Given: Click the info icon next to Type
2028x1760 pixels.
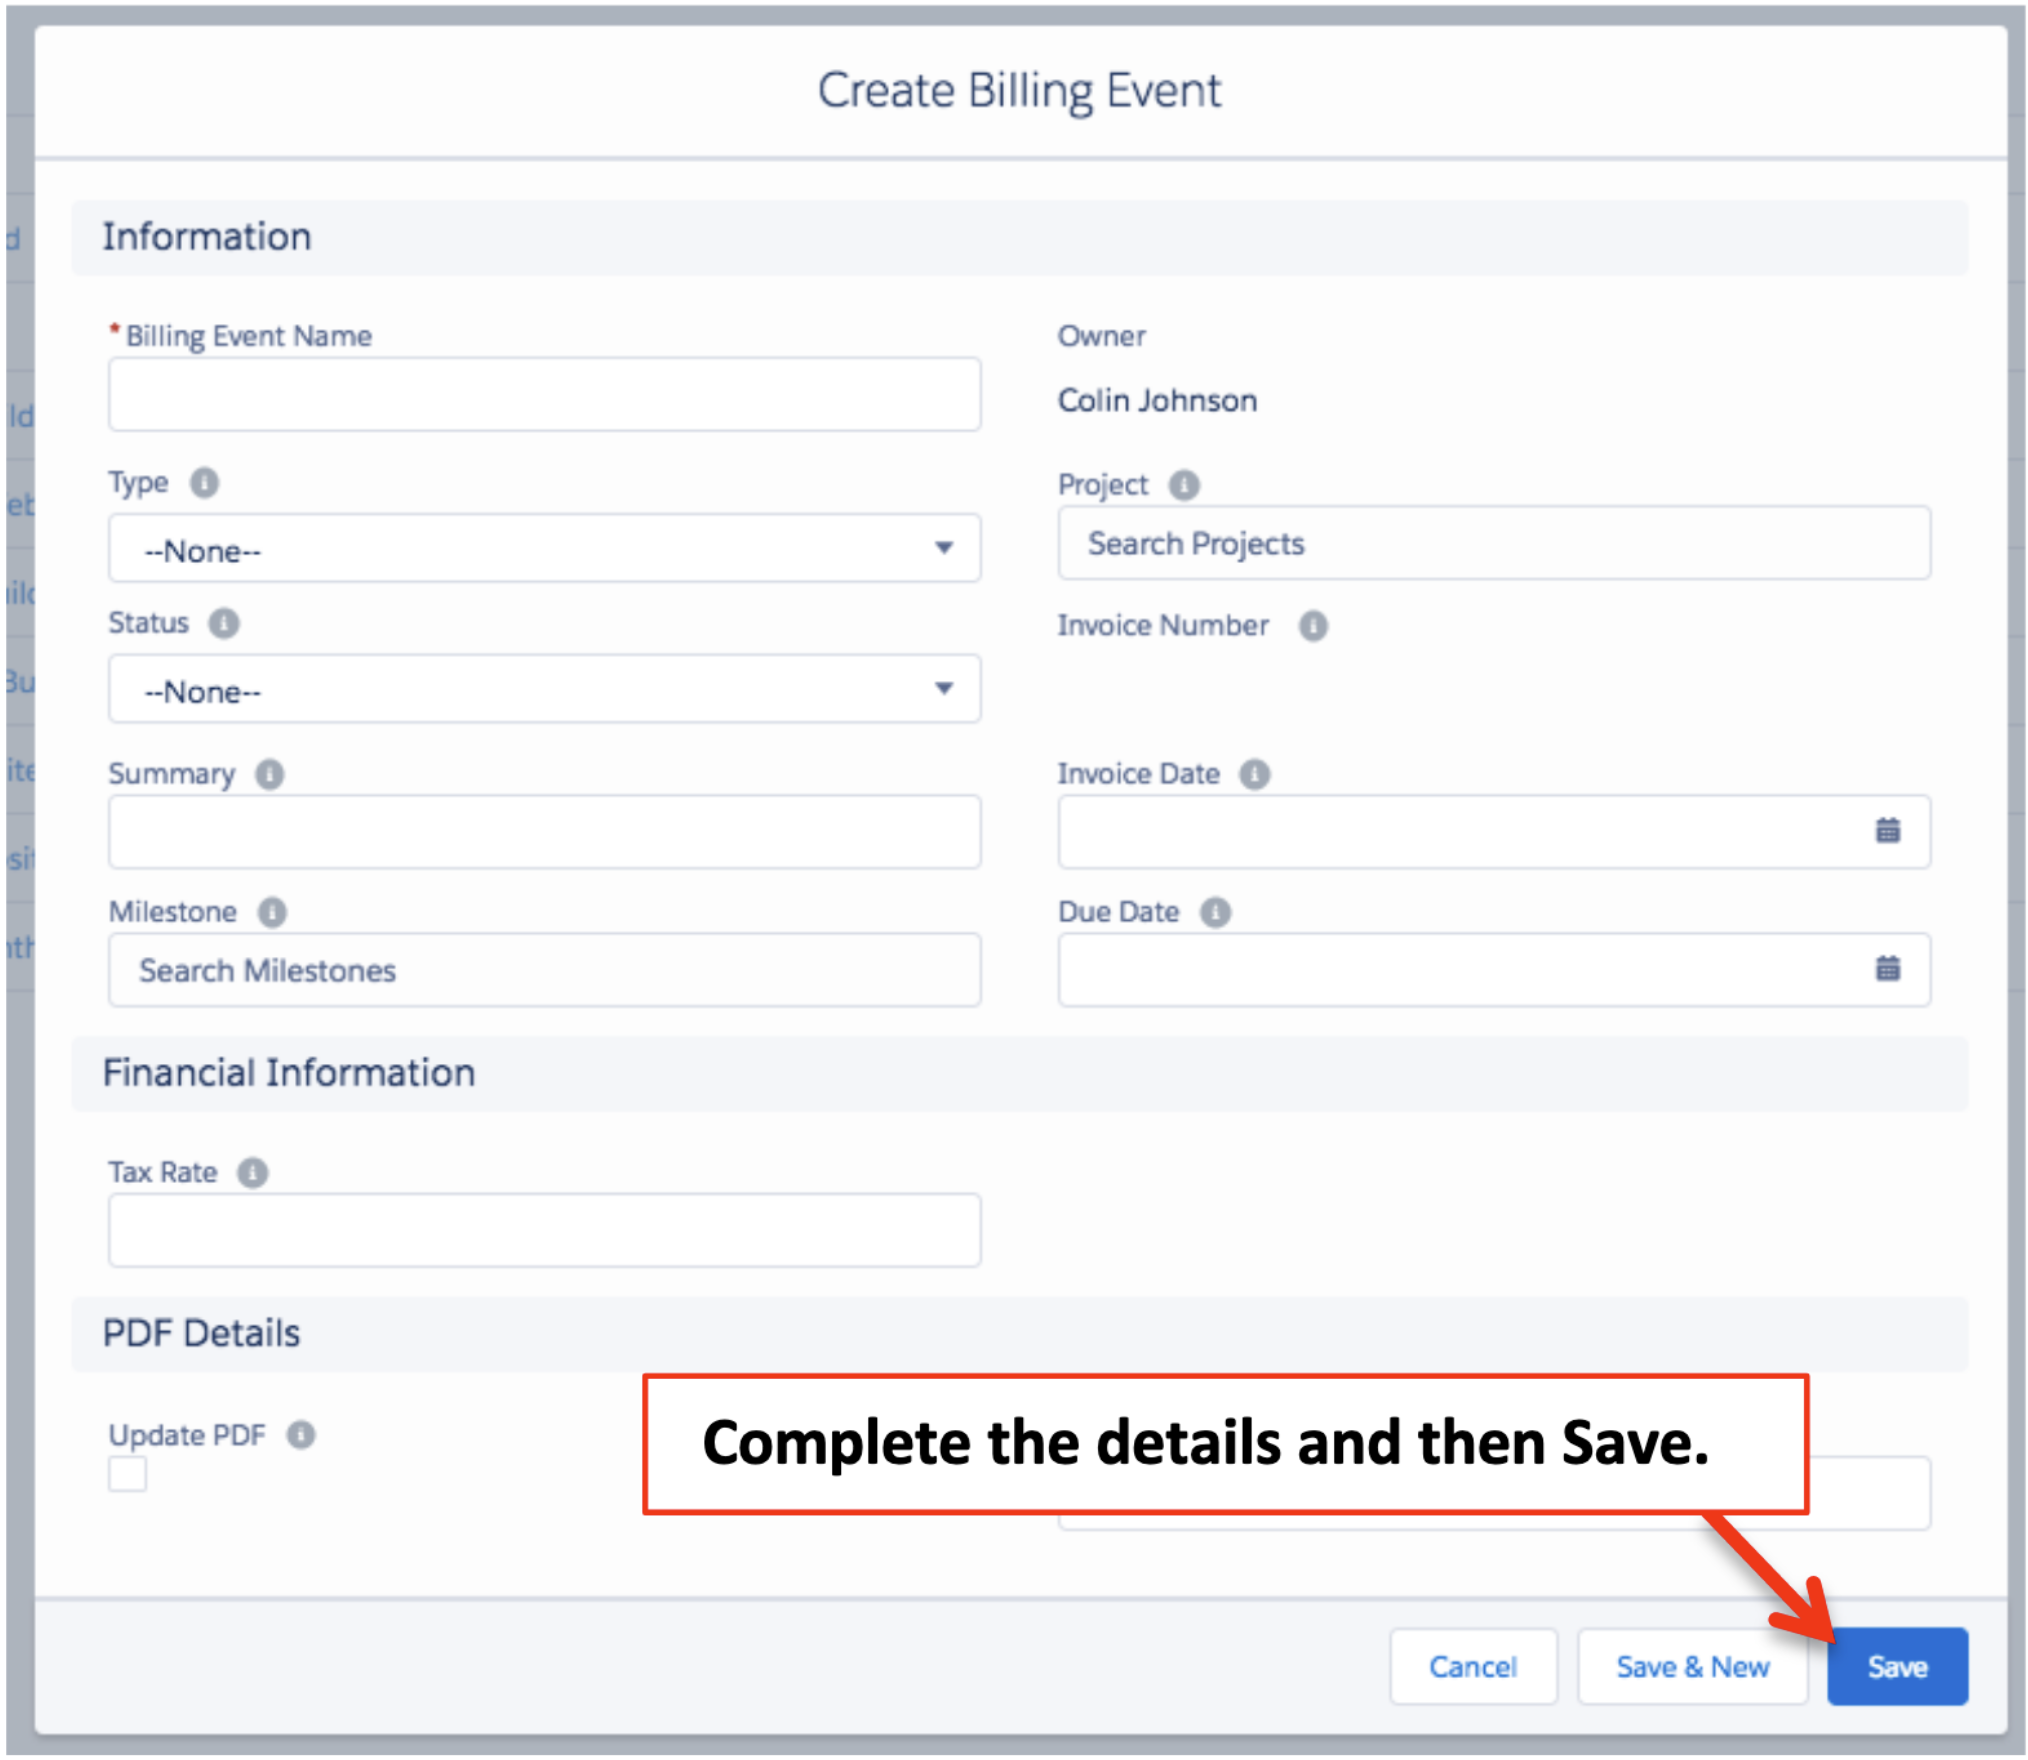Looking at the screenshot, I should (206, 482).
